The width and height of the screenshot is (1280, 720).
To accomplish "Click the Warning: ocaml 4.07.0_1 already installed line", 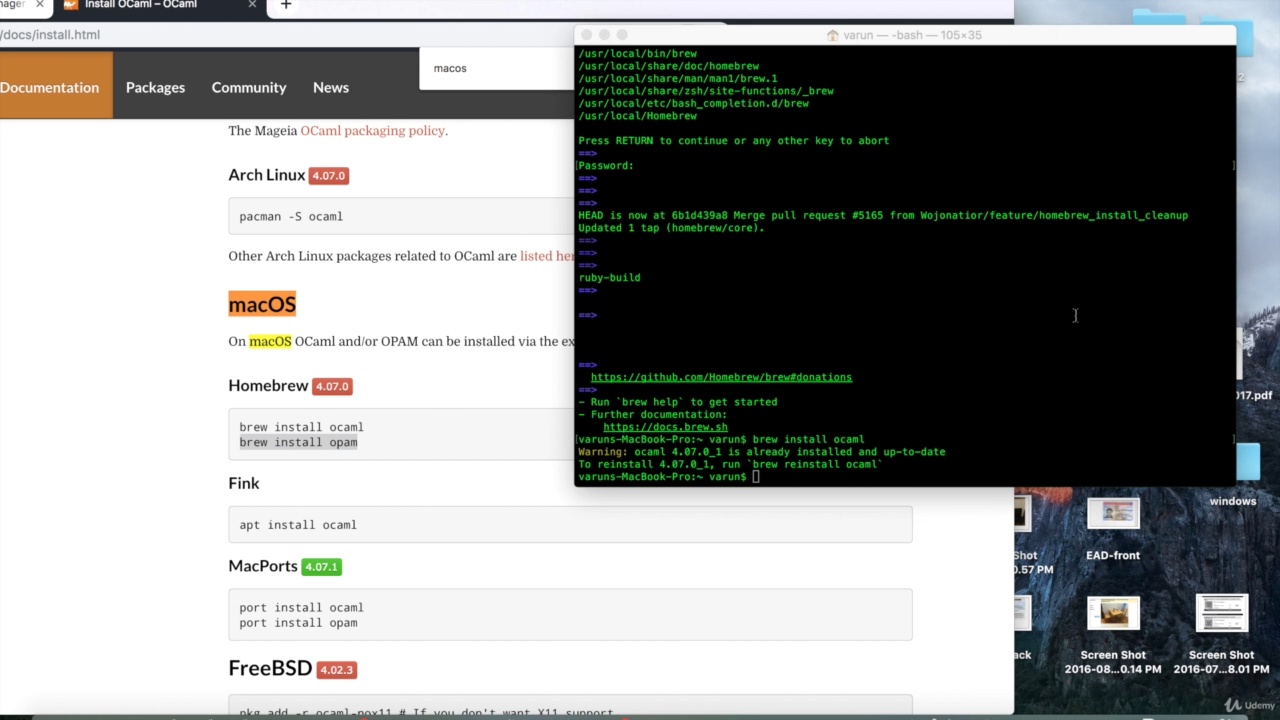I will [x=761, y=452].
